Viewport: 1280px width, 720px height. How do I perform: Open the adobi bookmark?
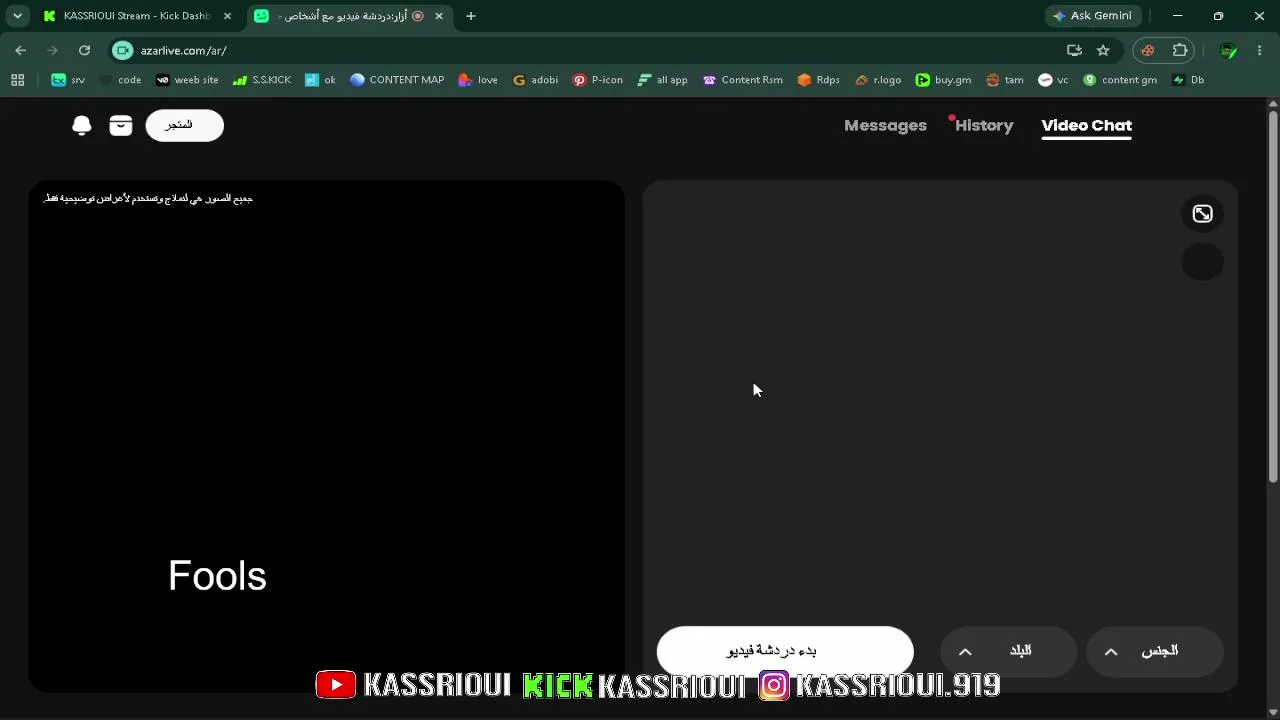535,80
